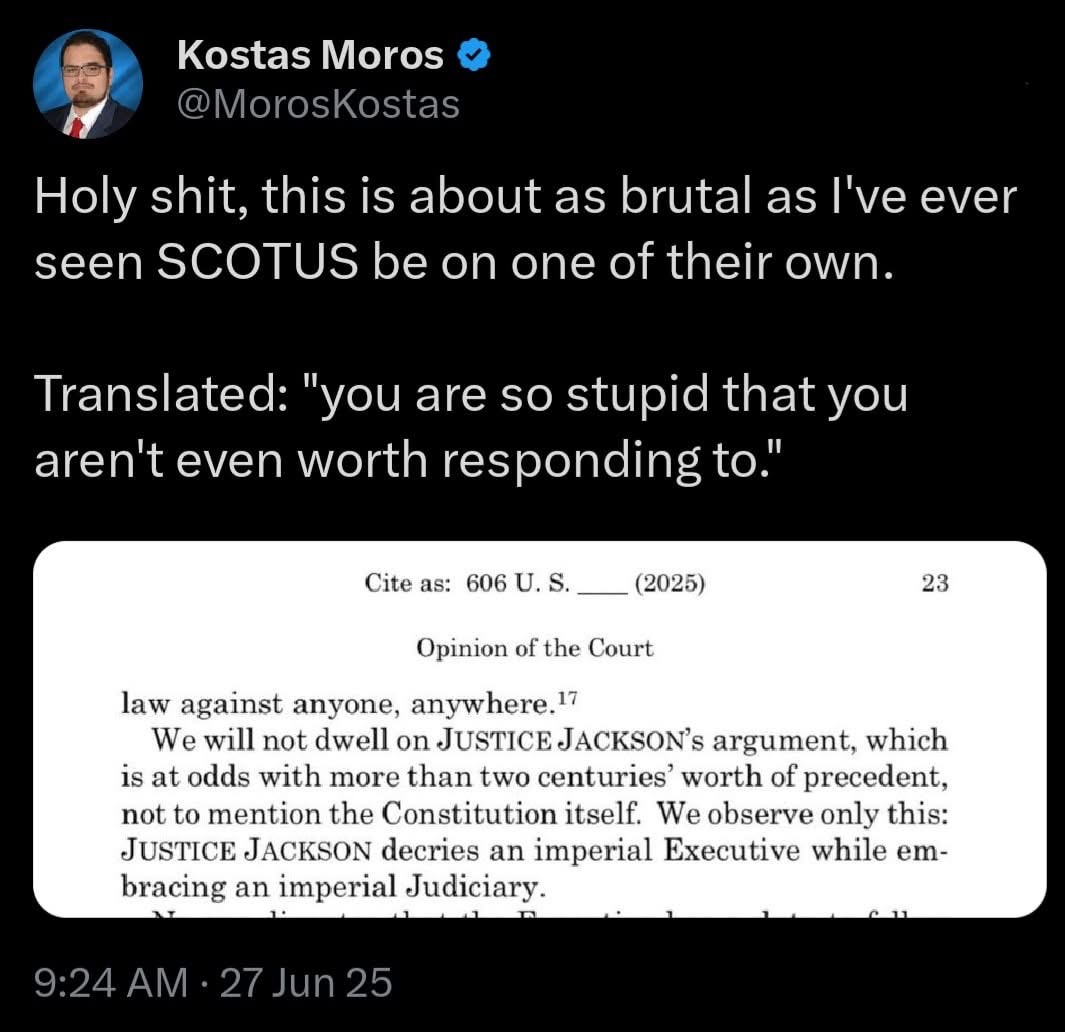Open the embedded court opinion image
This screenshot has width=1065, height=1032.
(x=540, y=729)
